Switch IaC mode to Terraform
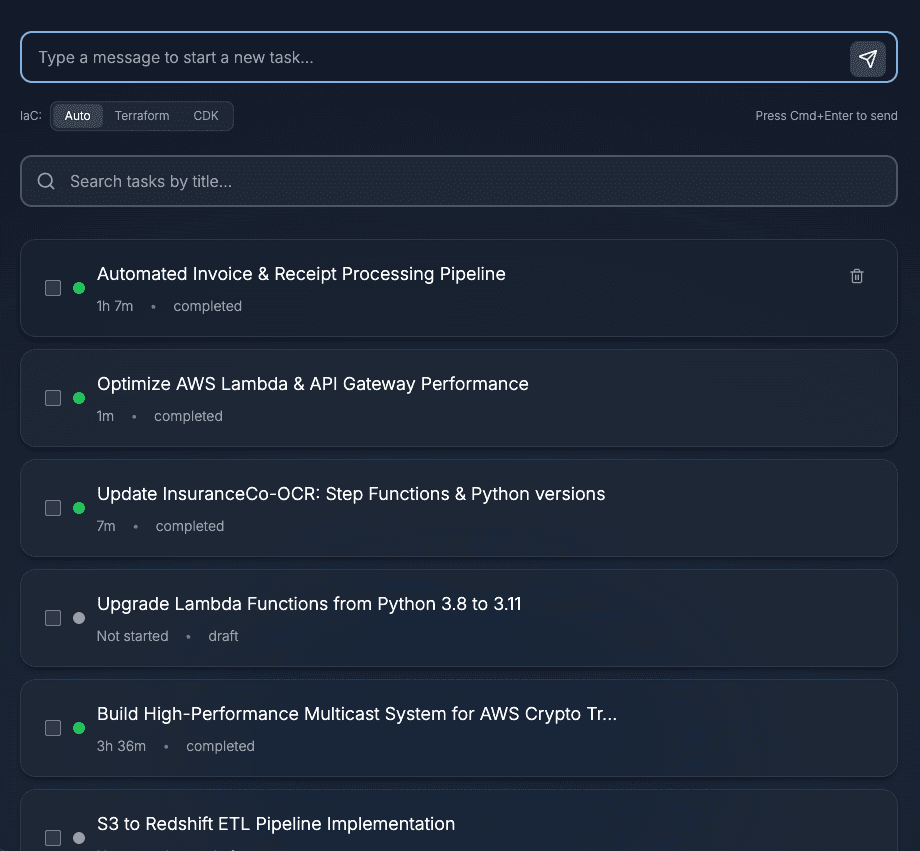The image size is (920, 851). [142, 115]
